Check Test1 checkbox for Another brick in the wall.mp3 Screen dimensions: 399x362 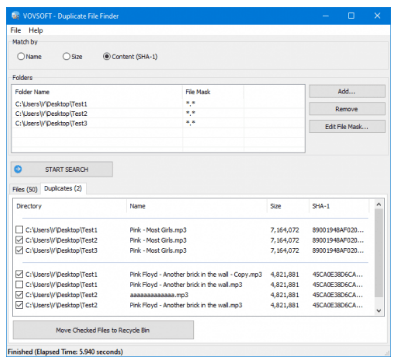click(19, 284)
